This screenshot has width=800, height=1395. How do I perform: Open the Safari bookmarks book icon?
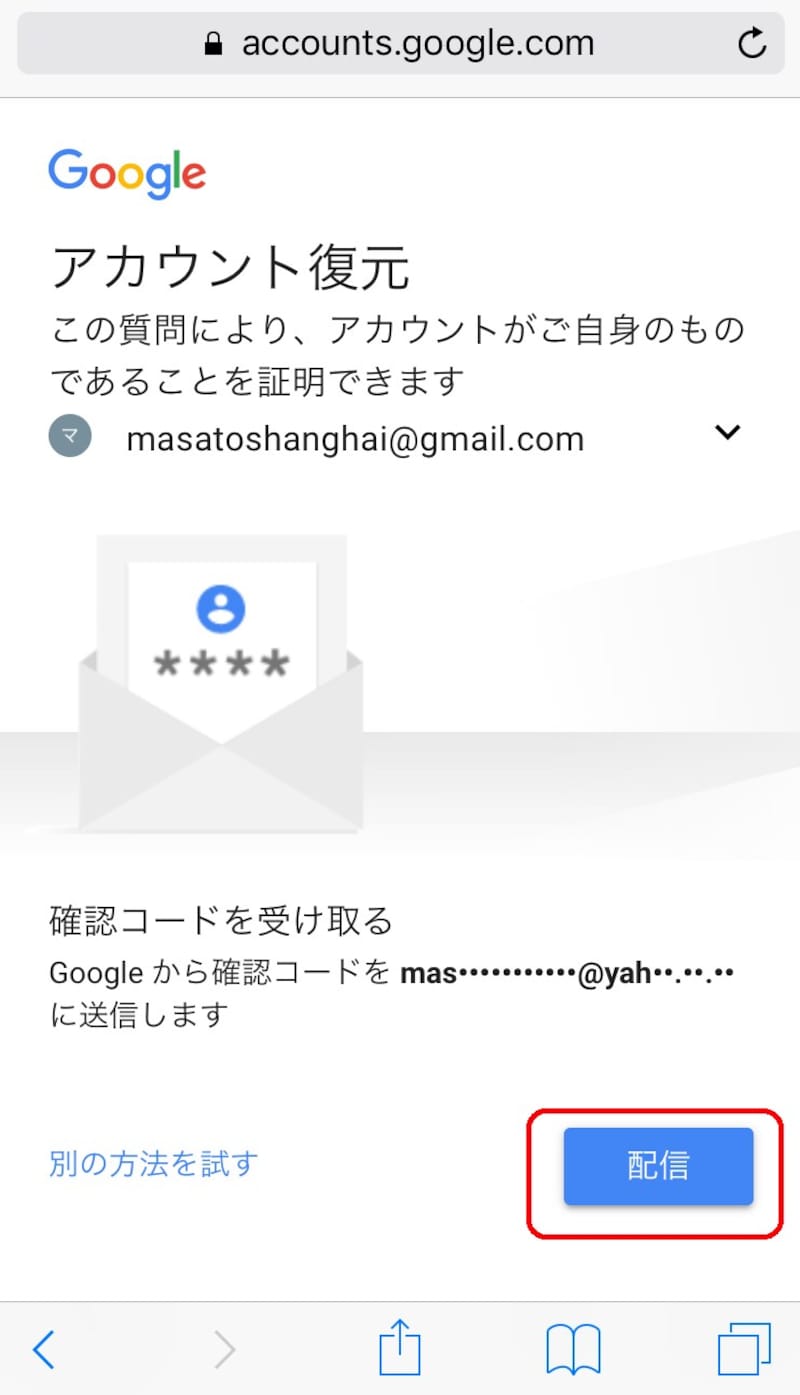pyautogui.click(x=573, y=1349)
